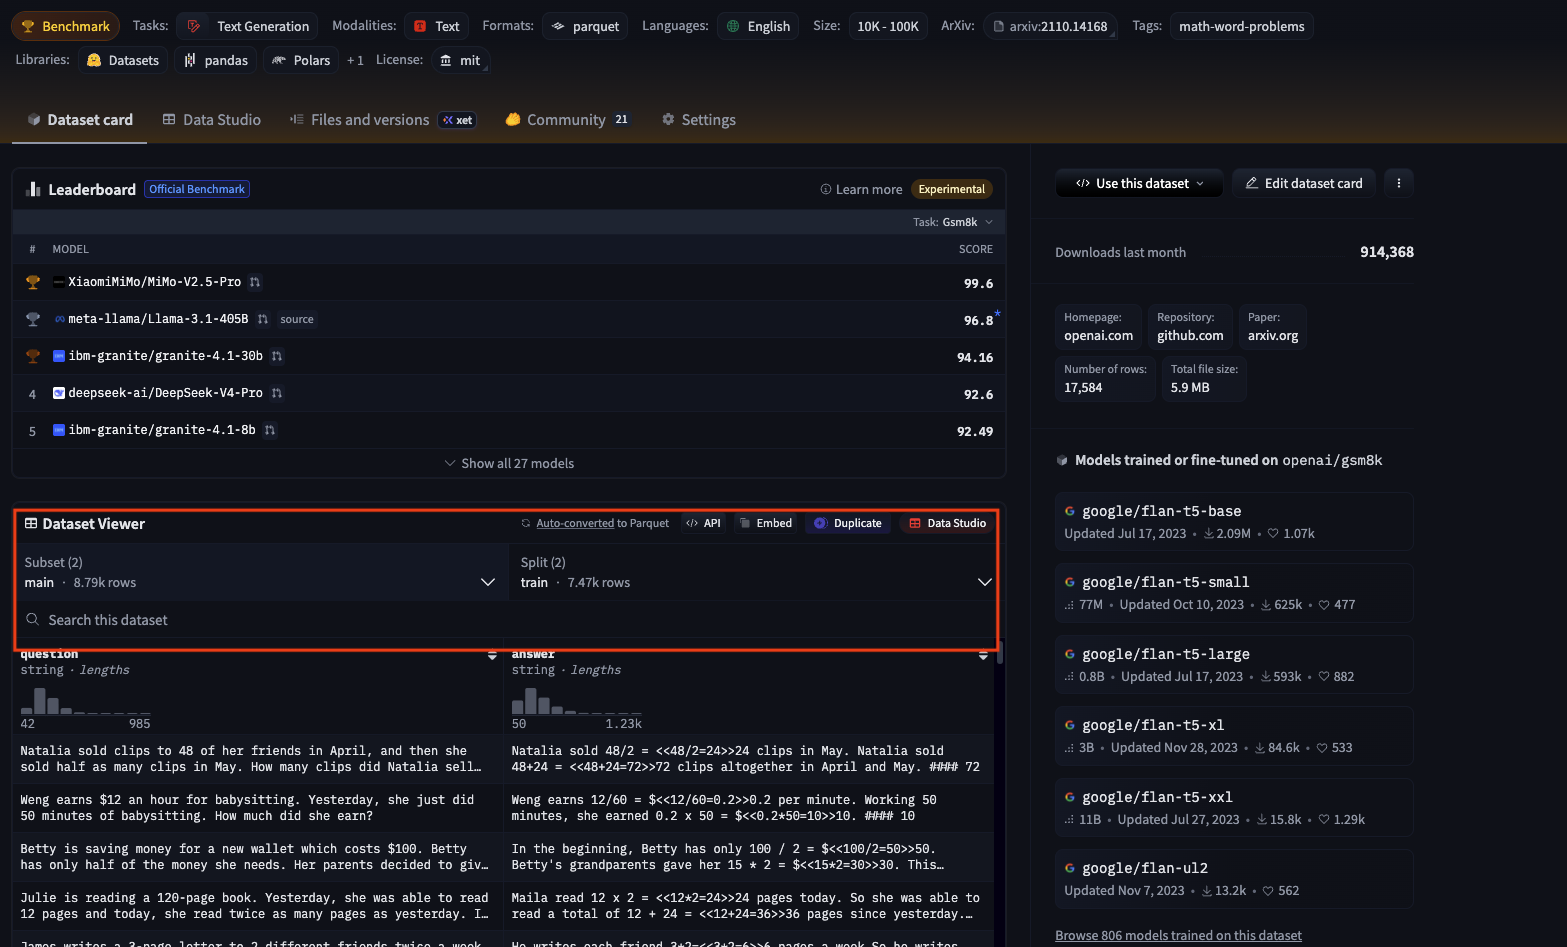Expand the Subset main dropdown
The image size is (1567, 947).
260,573
